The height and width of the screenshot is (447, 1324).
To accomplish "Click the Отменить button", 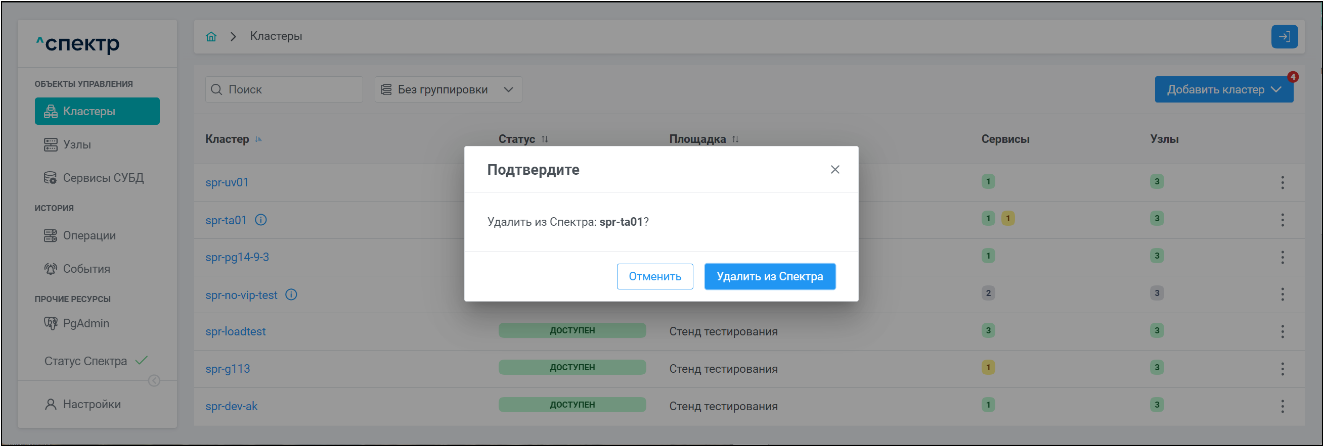I will (x=655, y=277).
